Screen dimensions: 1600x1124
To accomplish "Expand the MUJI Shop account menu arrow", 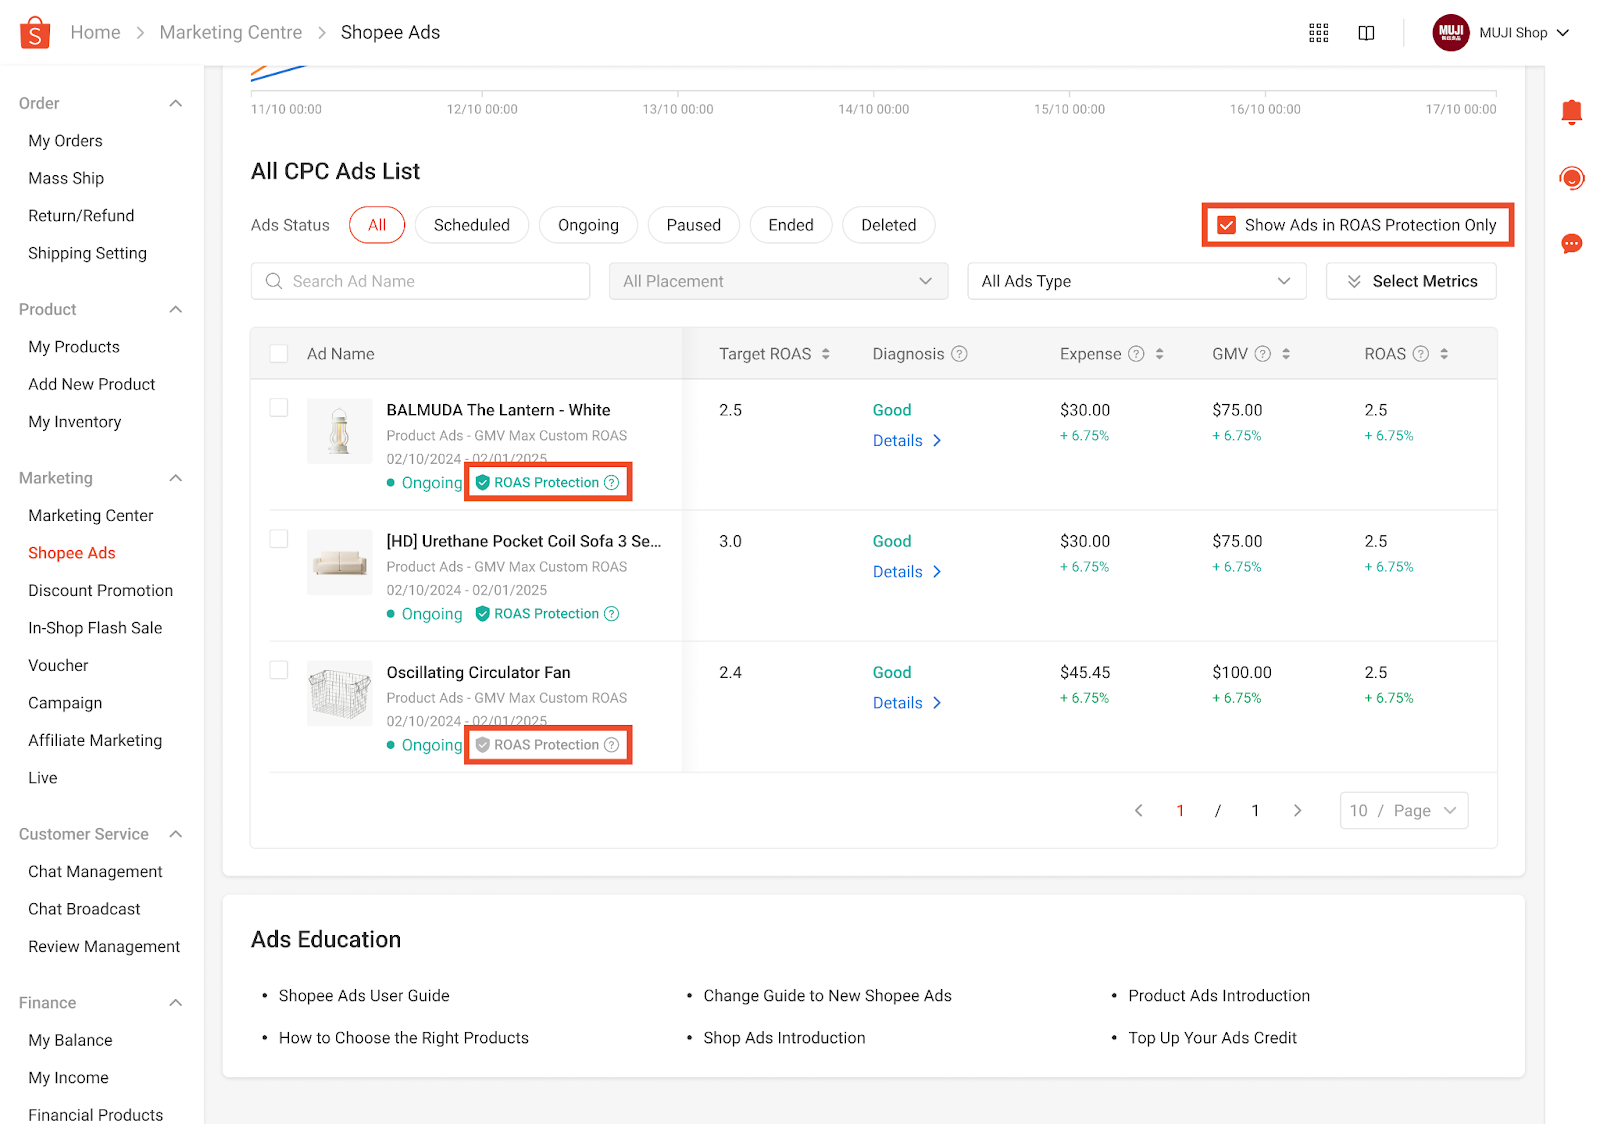I will pos(1563,33).
